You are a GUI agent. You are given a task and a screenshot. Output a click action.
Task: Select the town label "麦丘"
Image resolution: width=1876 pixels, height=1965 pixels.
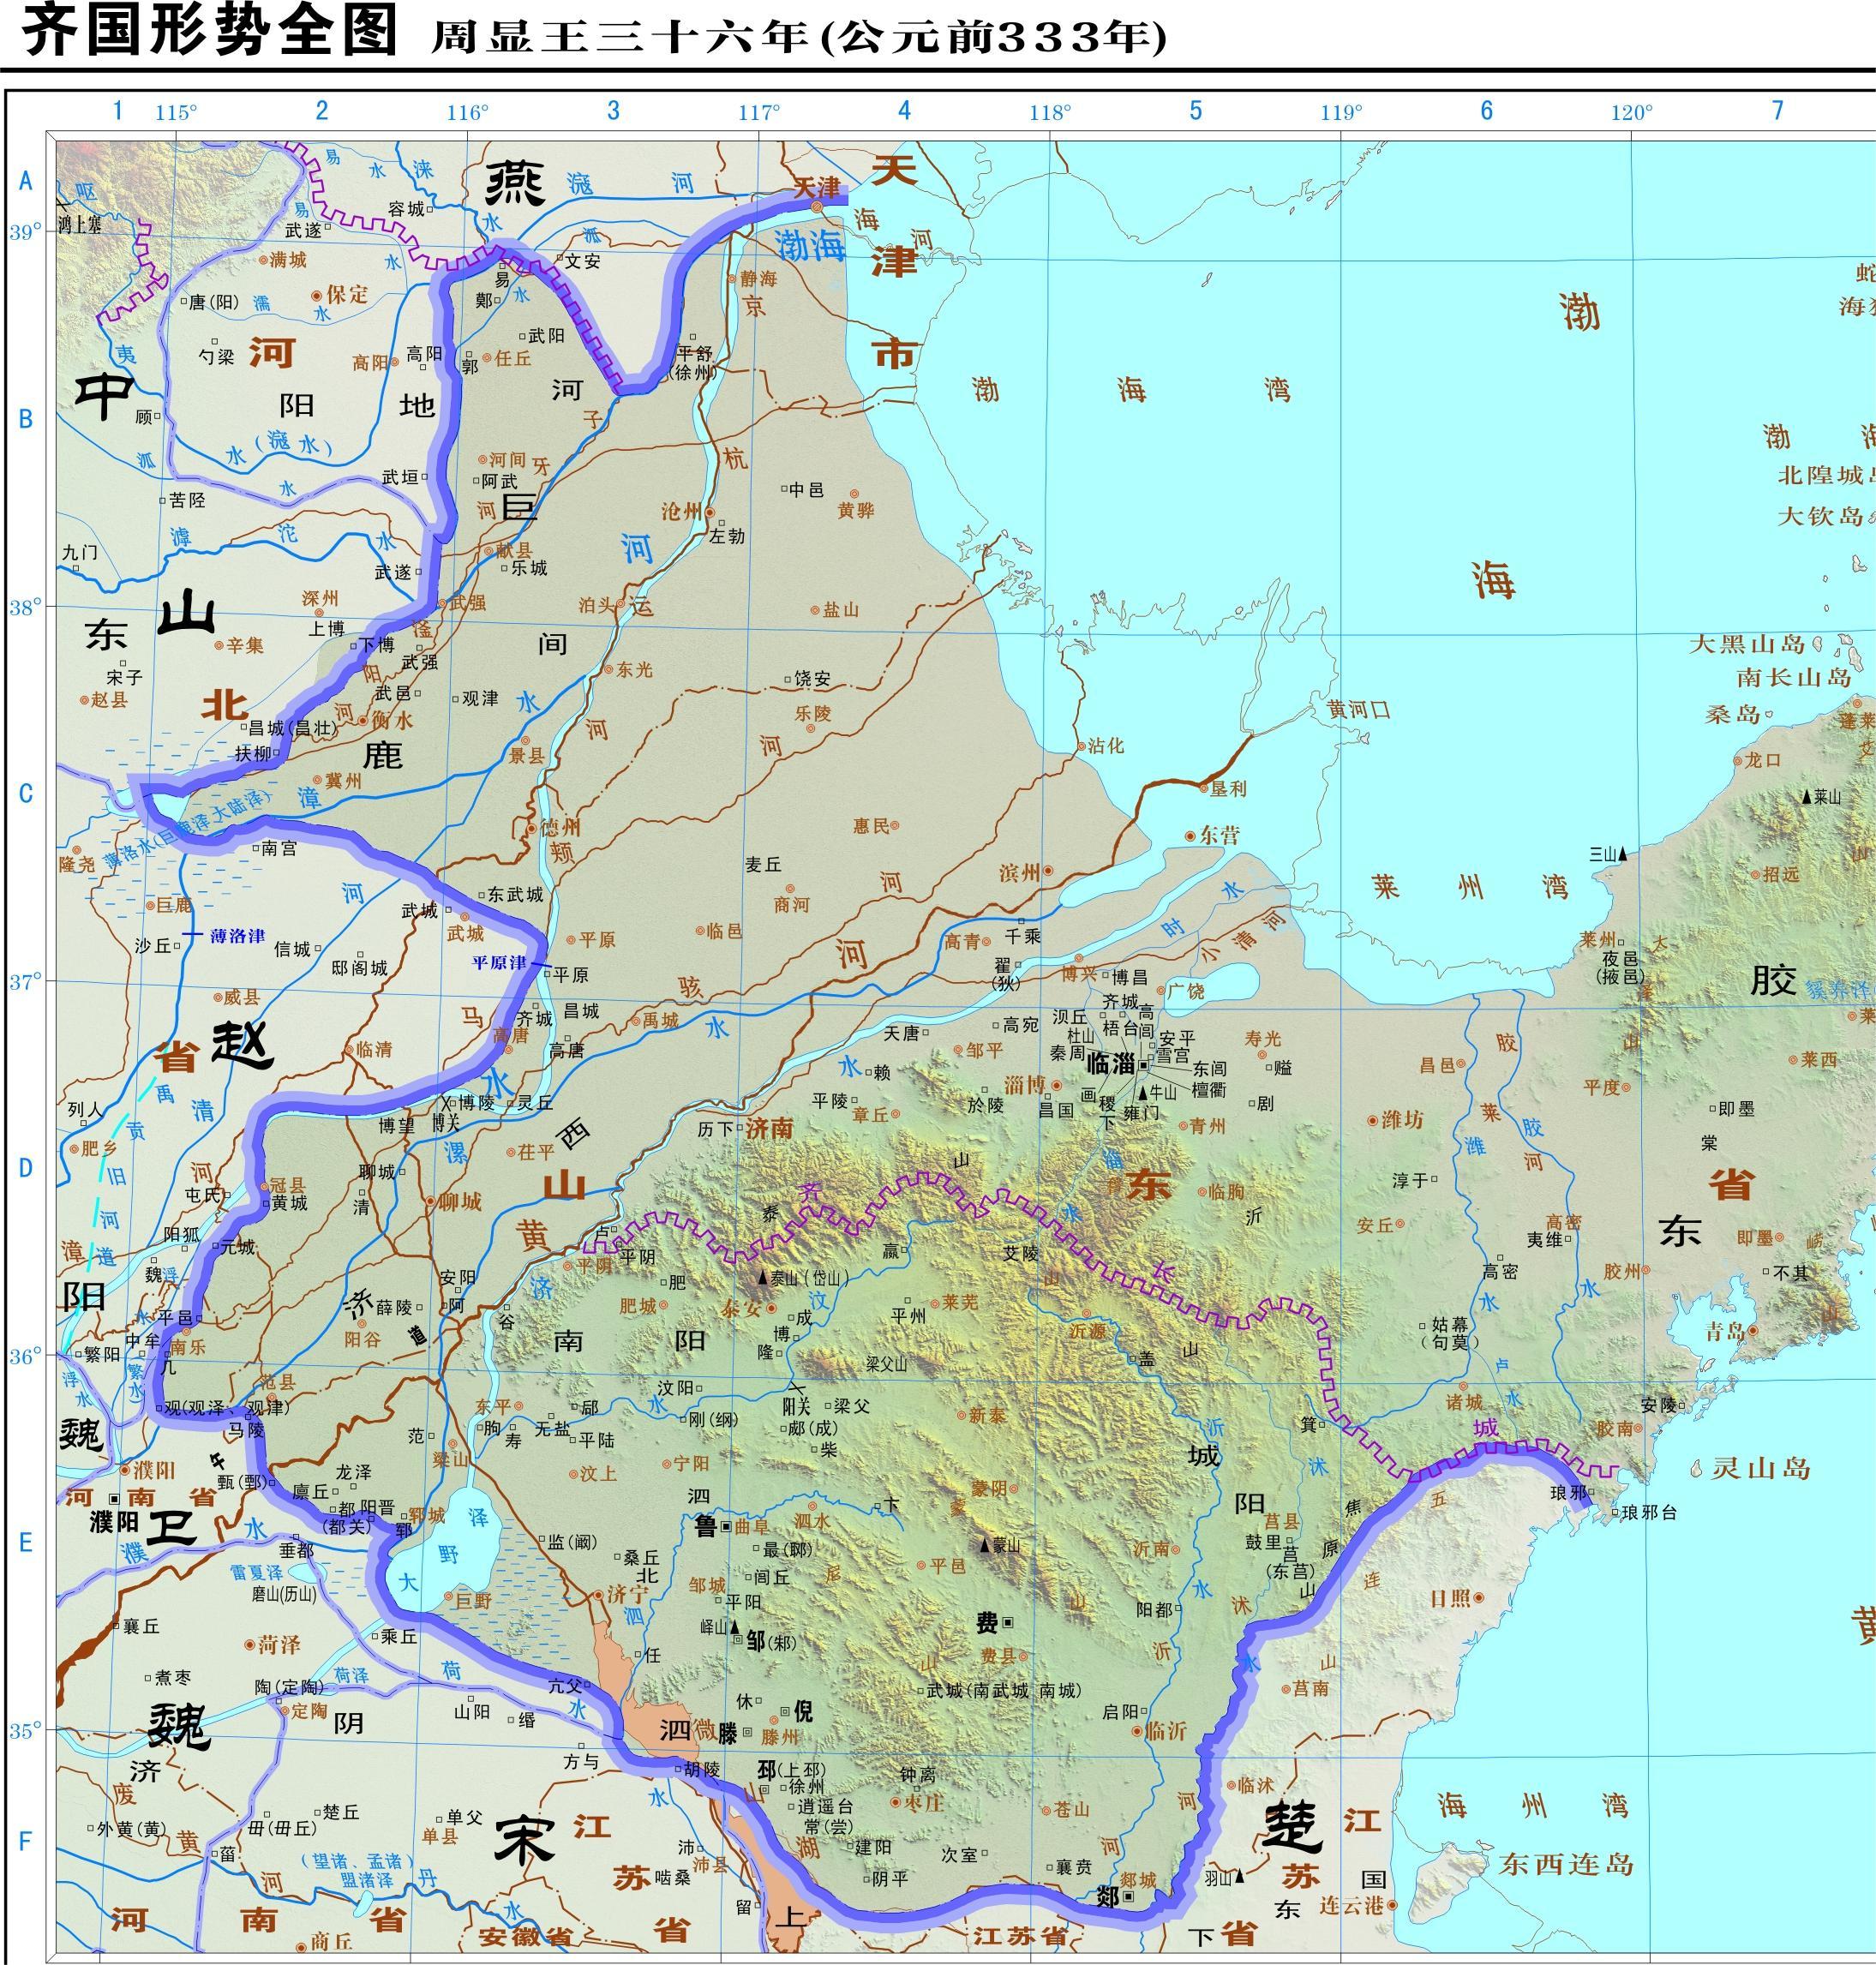(x=763, y=865)
